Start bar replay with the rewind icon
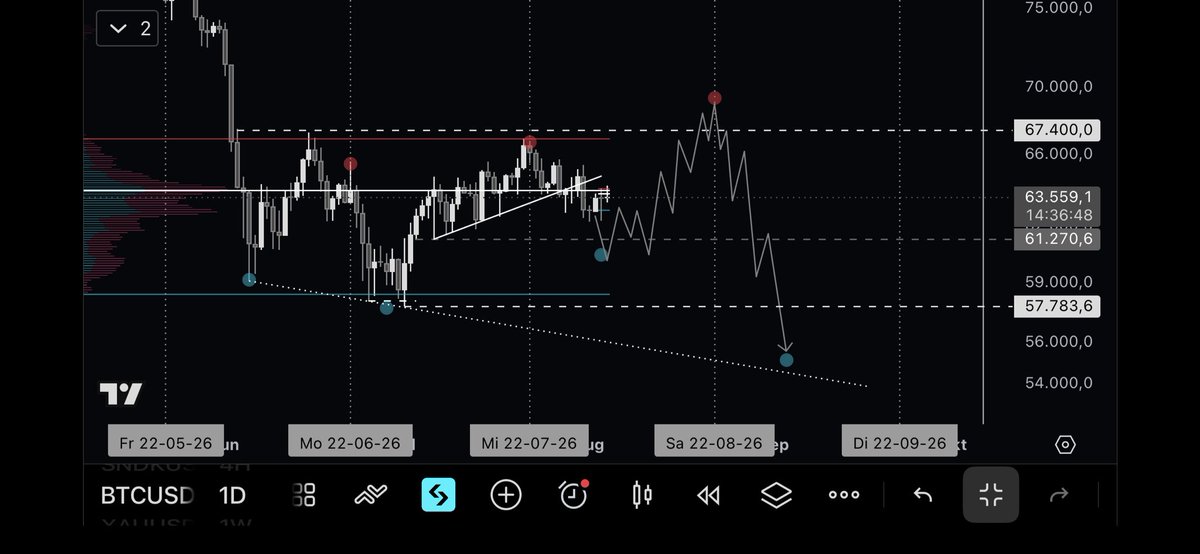The width and height of the screenshot is (1200, 554). pos(709,495)
